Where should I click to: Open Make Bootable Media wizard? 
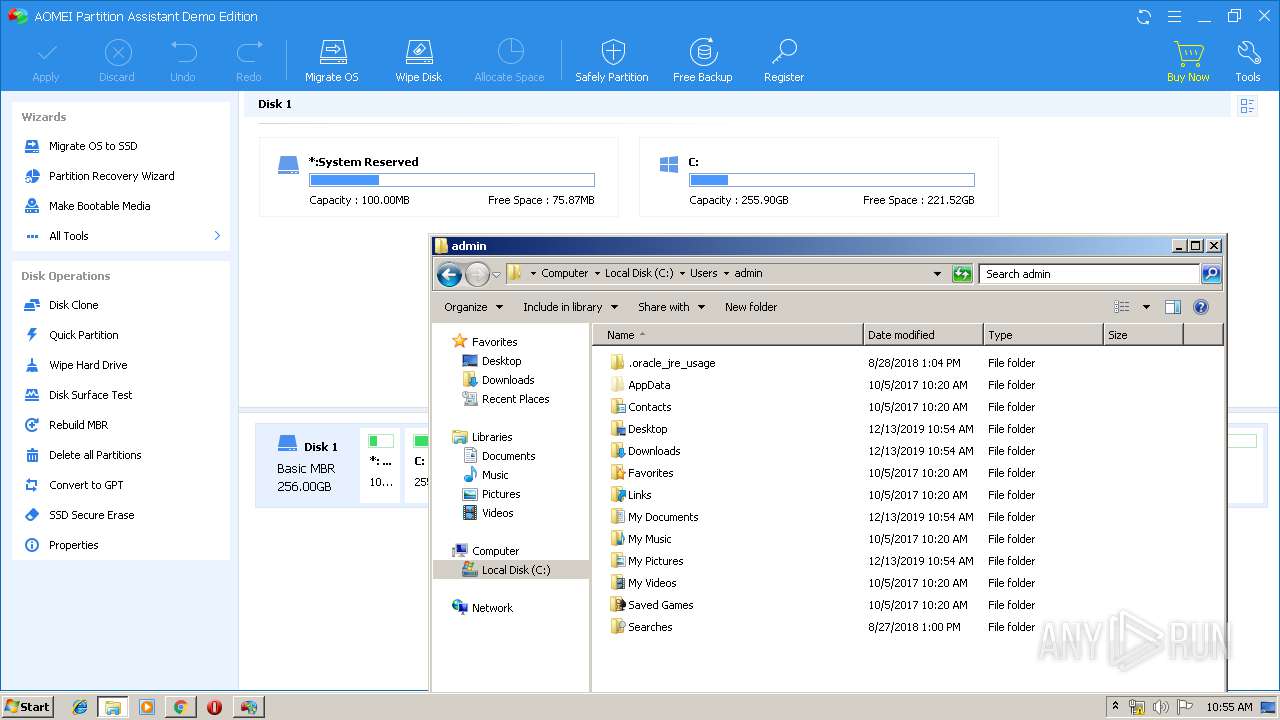(x=99, y=206)
